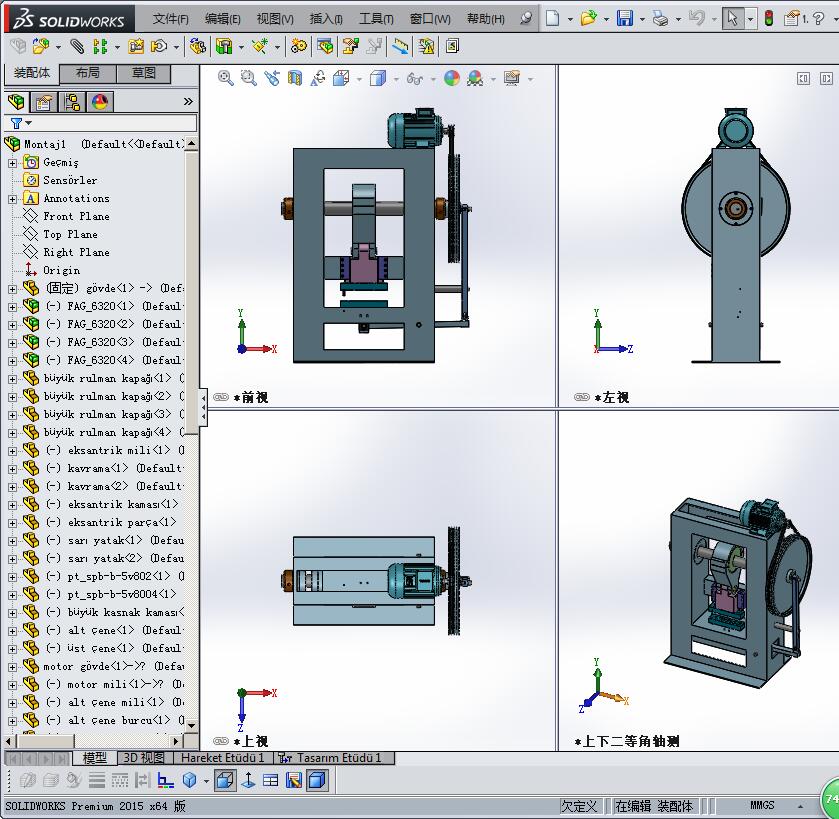
Task: Click the table icon in bottom toolbar
Action: [x=271, y=780]
